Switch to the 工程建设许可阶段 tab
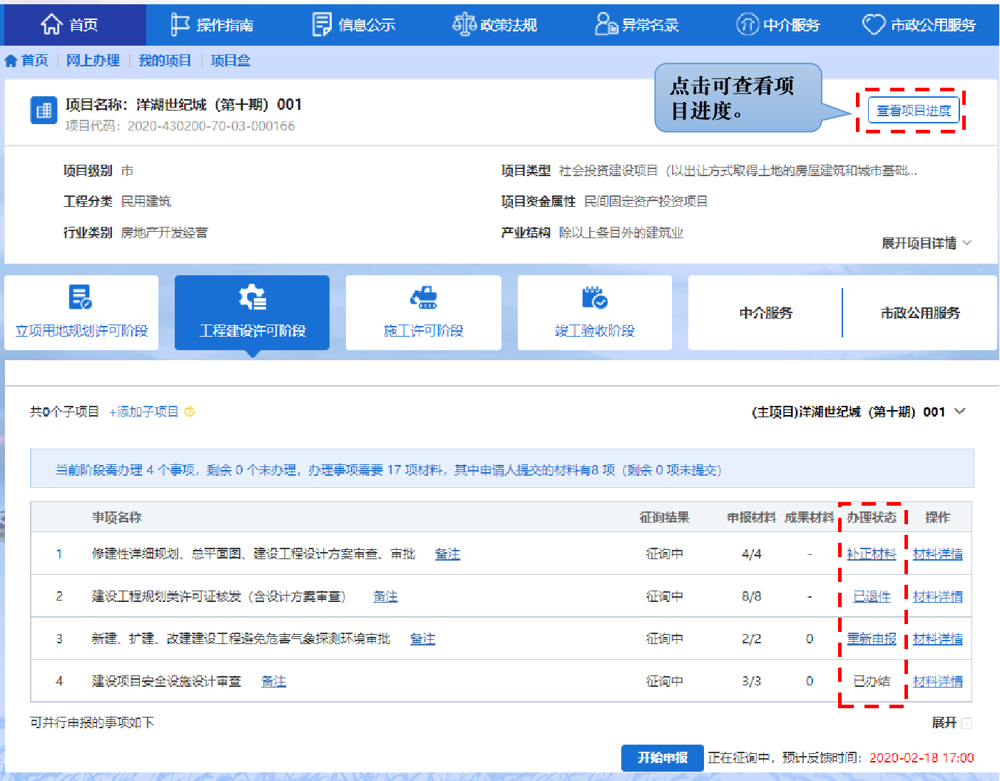The height and width of the screenshot is (781, 1000). 251,312
